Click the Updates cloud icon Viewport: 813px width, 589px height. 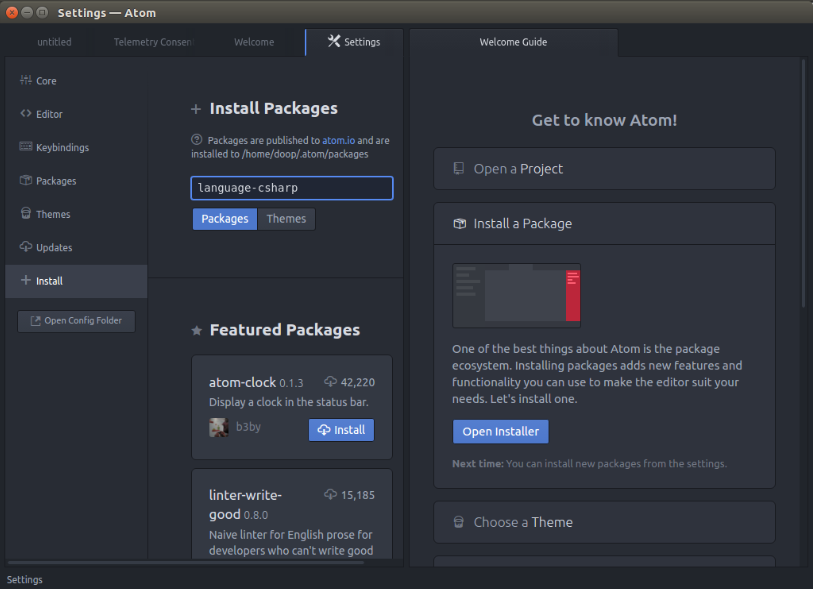click(25, 246)
